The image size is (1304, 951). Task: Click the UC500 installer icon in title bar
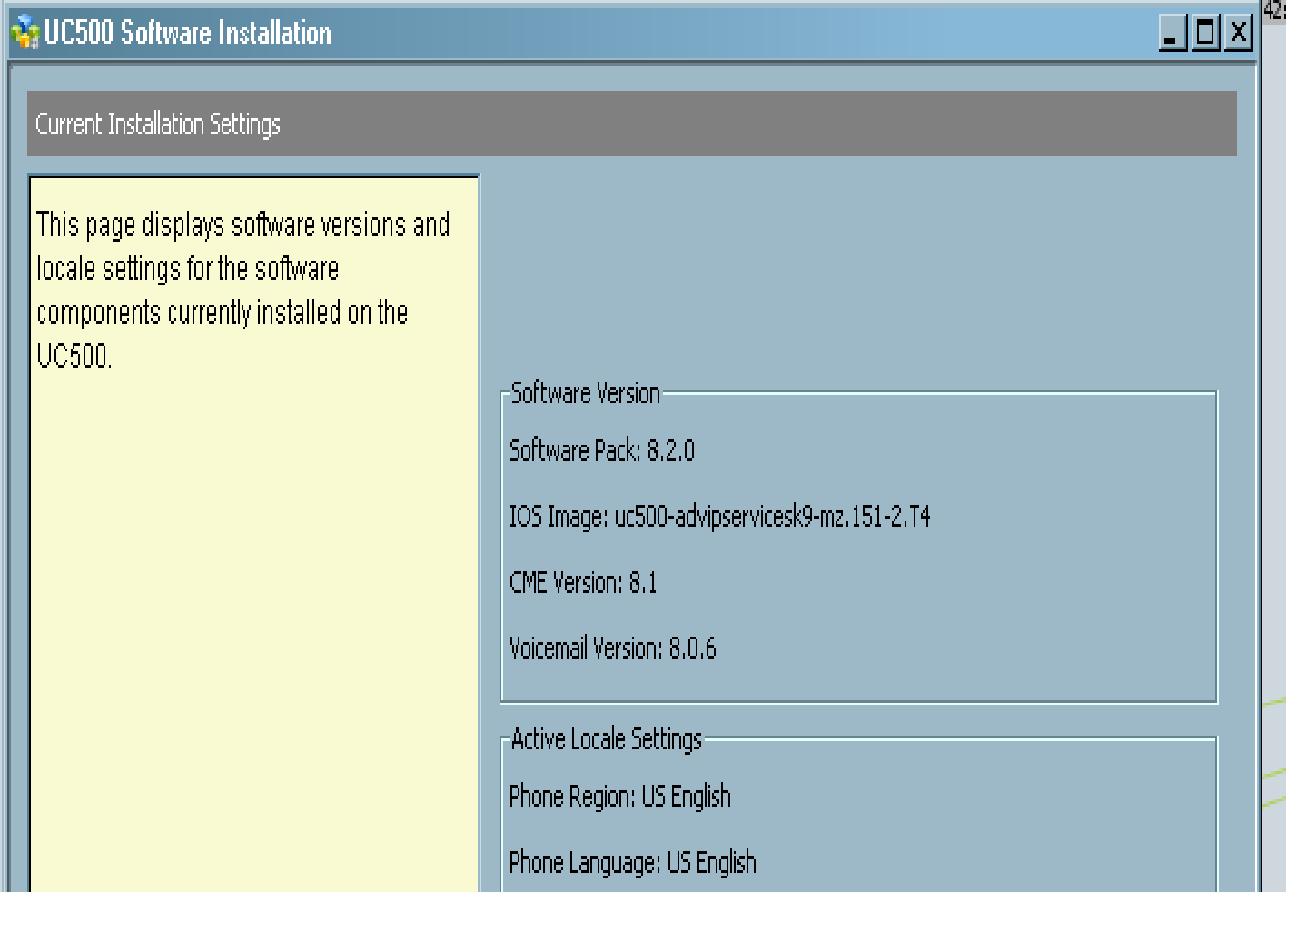tap(25, 33)
